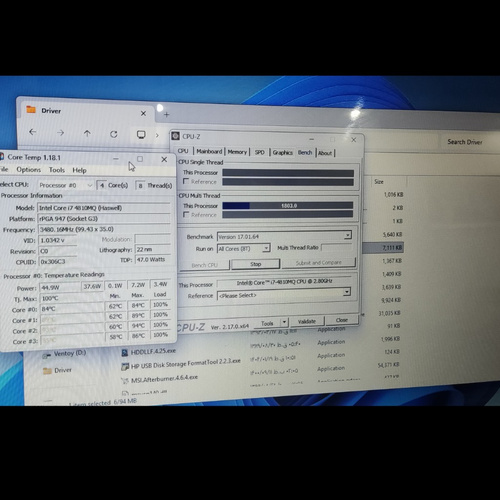Expand the address bar breadcrumb chevron
Image resolution: width=500 pixels, height=500 pixels.
(157, 135)
